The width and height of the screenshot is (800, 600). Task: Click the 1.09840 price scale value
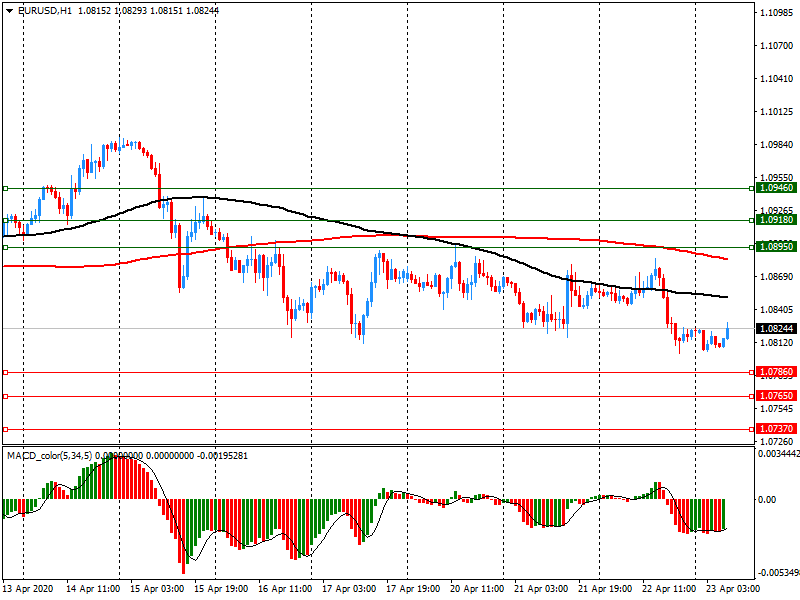pos(777,145)
